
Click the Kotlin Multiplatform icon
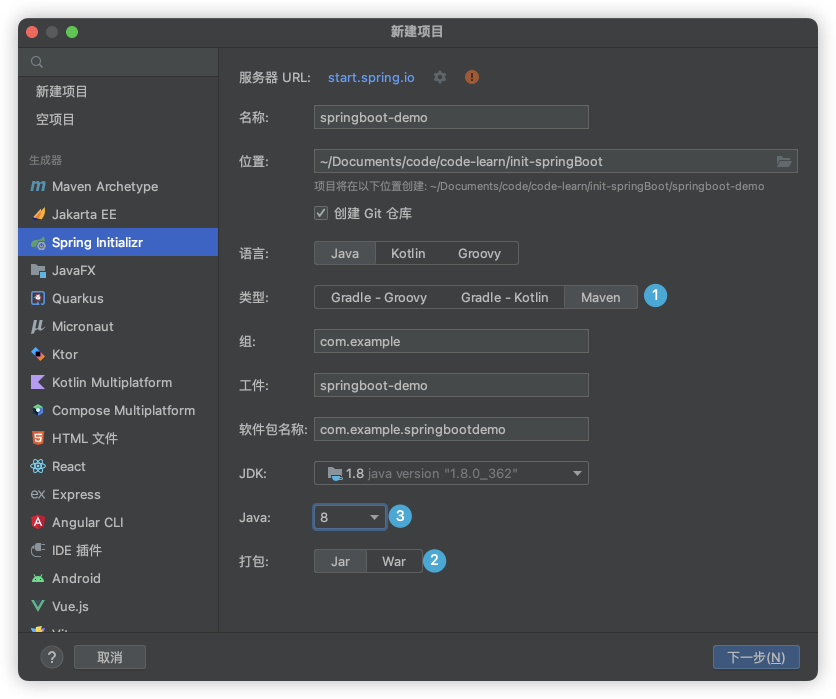(38, 382)
